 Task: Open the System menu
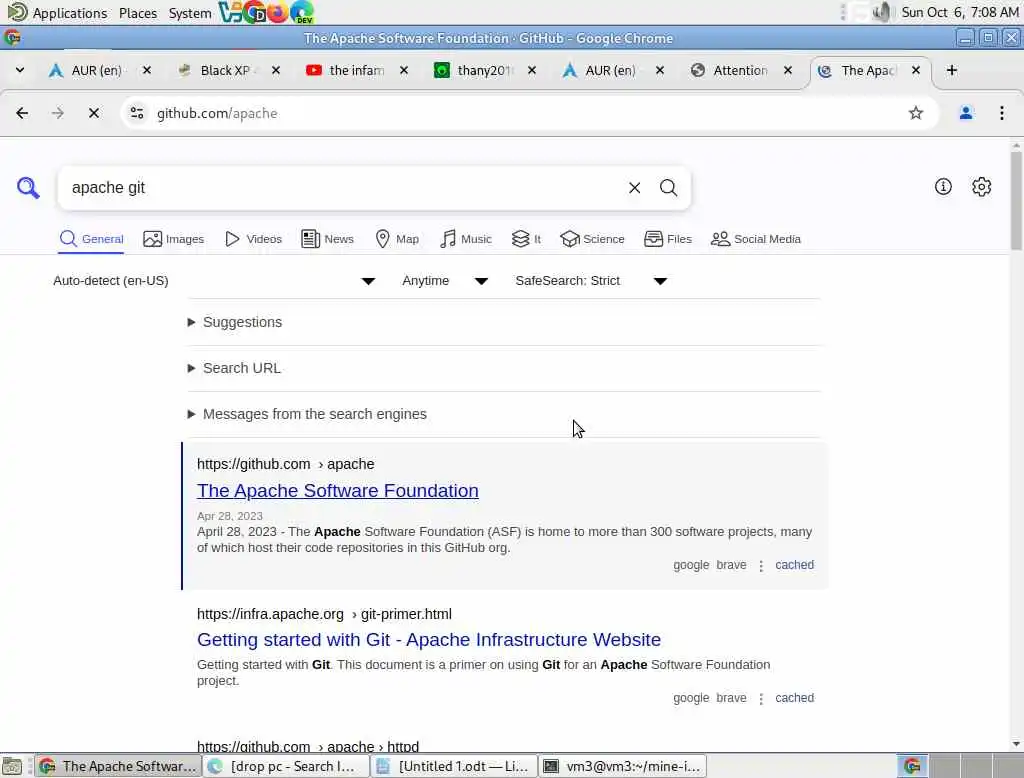point(189,12)
